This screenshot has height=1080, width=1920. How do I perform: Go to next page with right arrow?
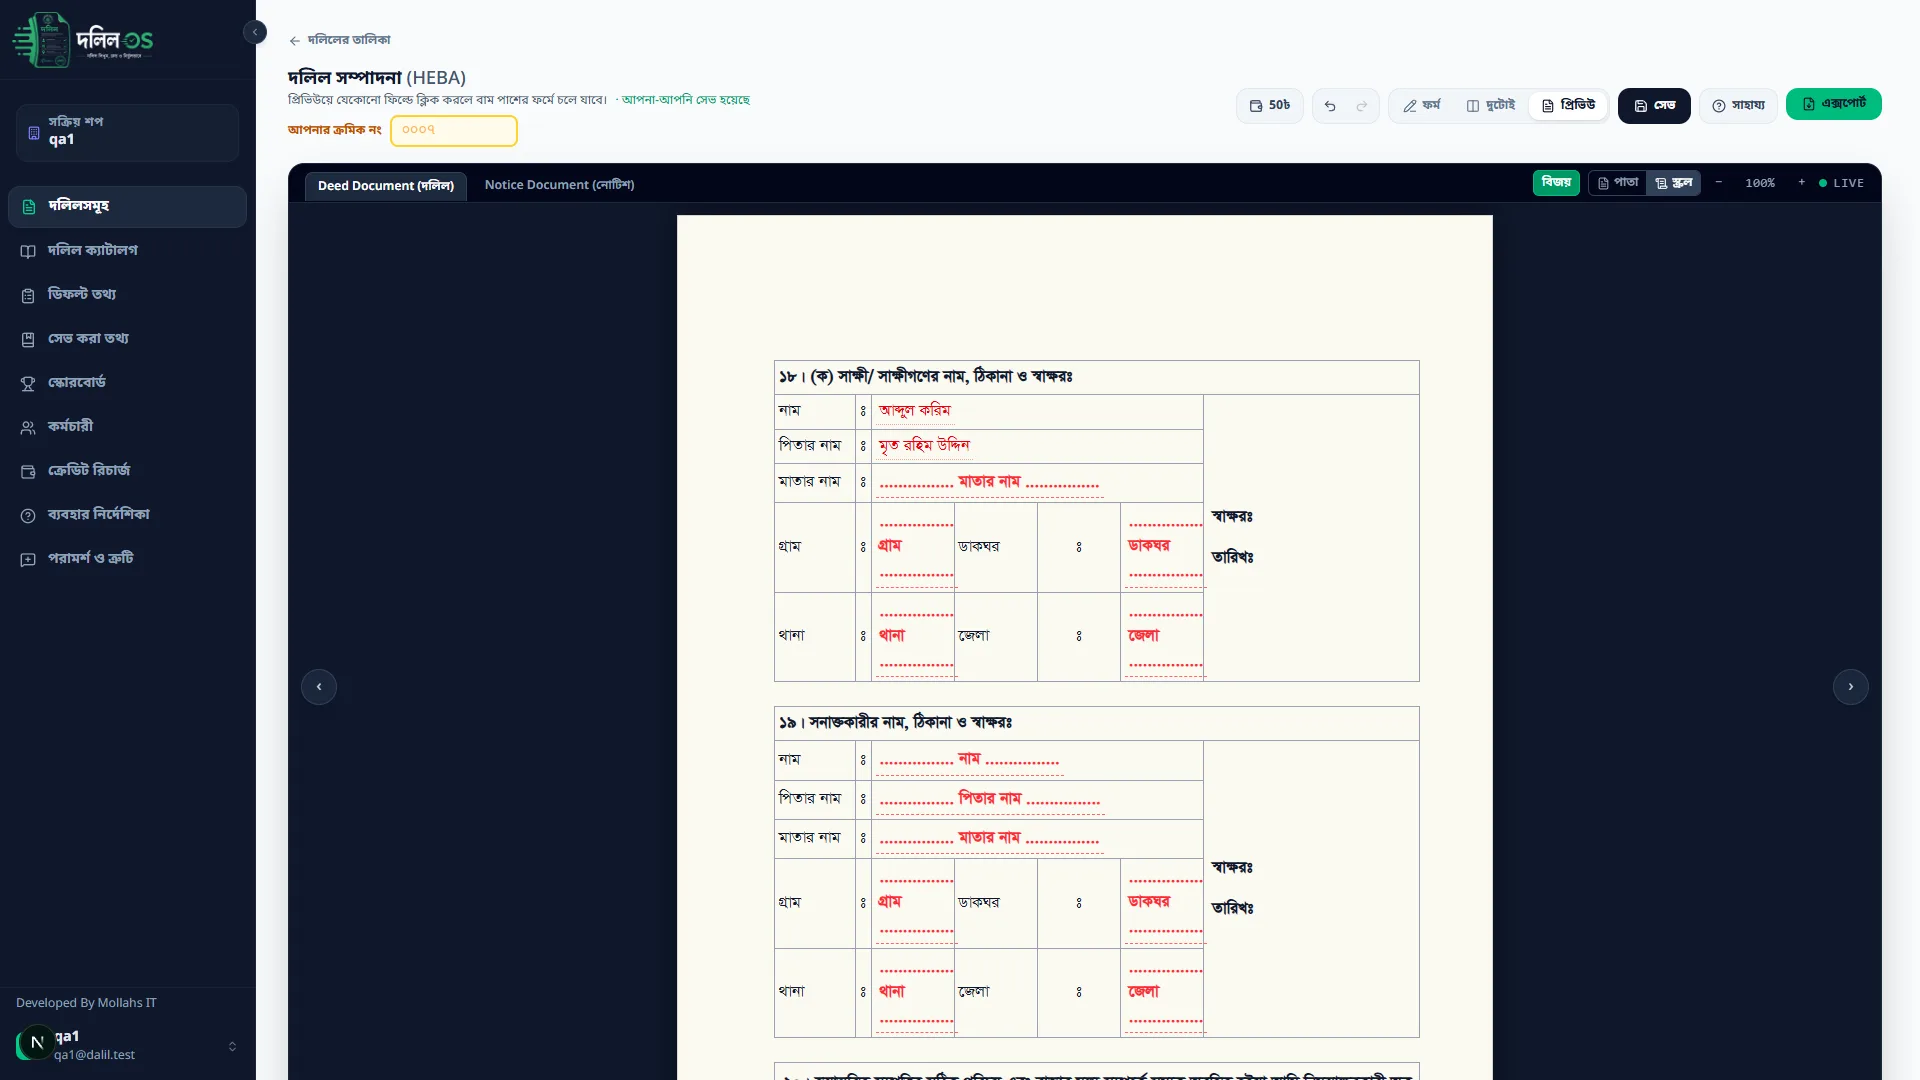coord(1851,687)
